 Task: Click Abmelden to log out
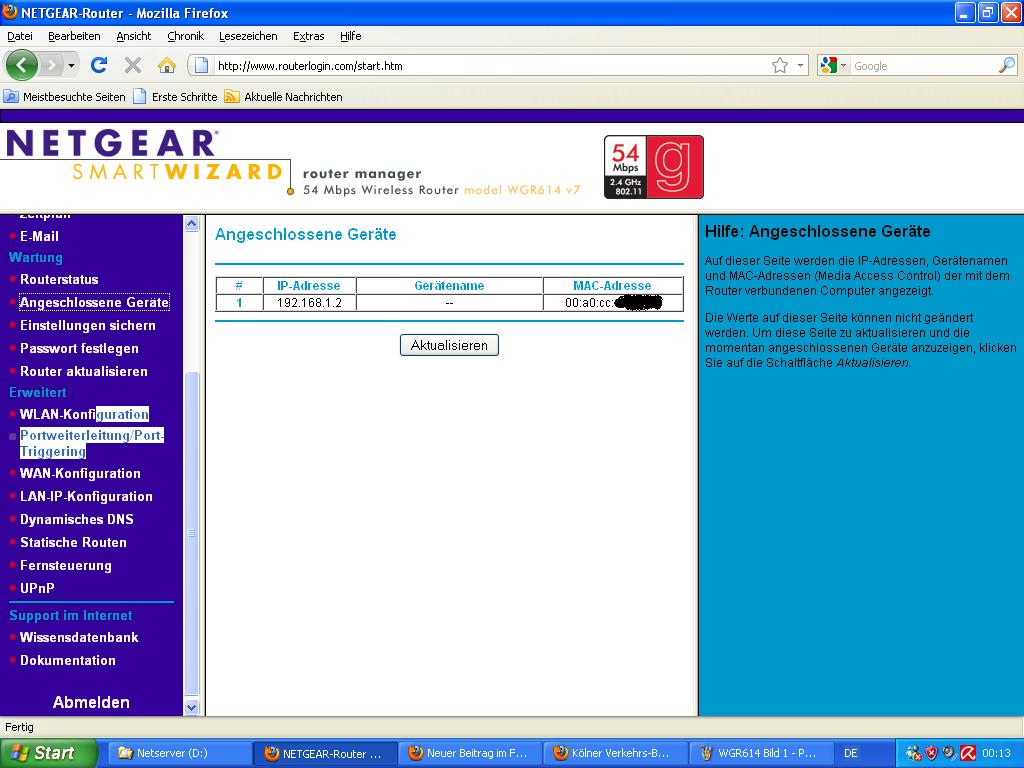[91, 702]
